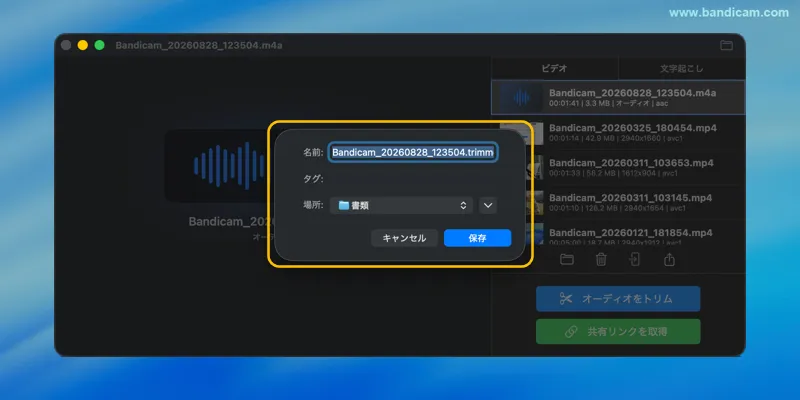Click the 共有リンクを取得 button

pyautogui.click(x=618, y=332)
